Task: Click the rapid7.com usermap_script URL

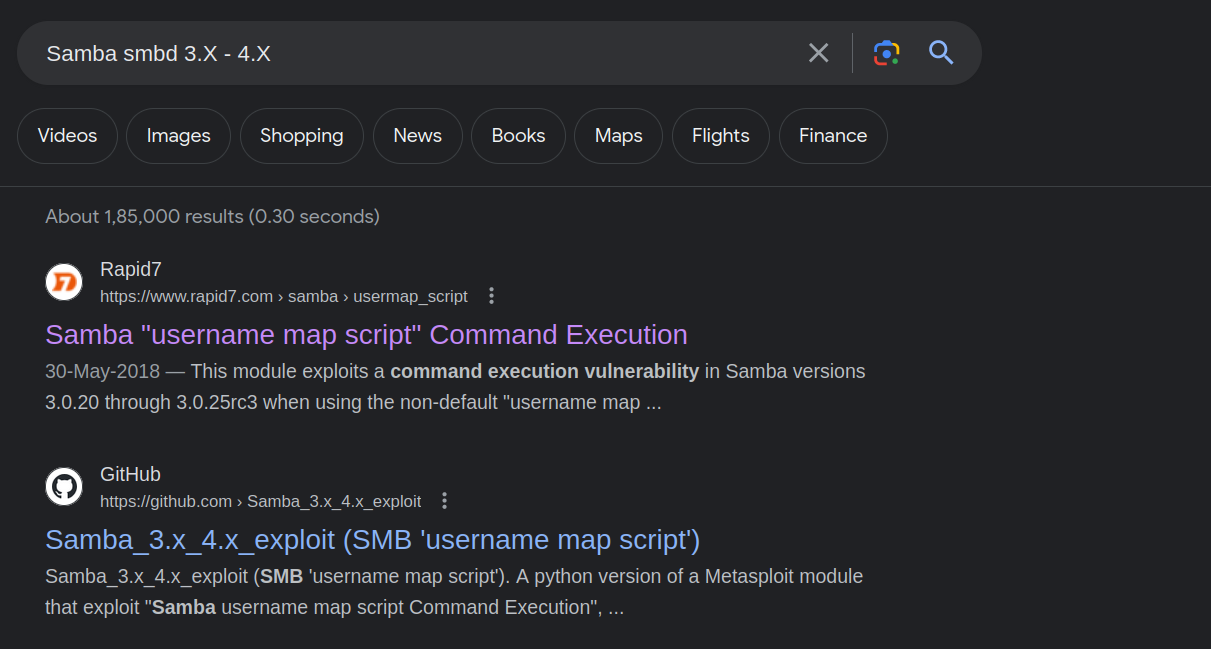Action: click(284, 296)
